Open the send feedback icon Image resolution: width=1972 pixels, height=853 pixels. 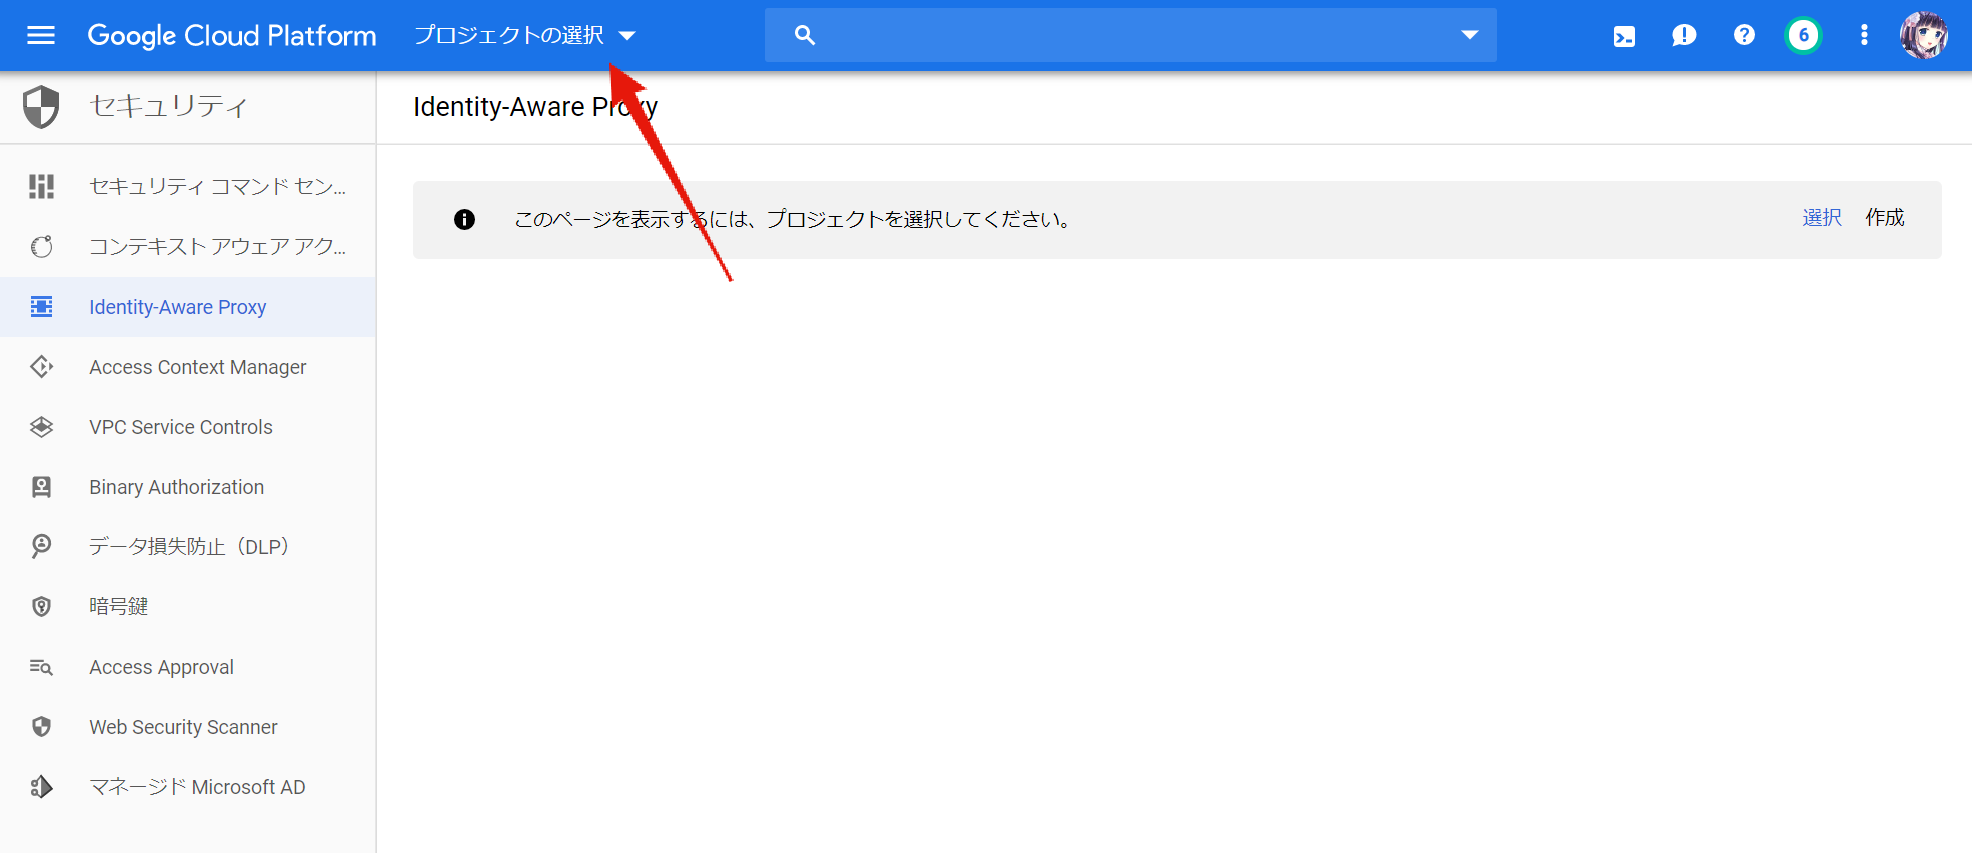point(1684,36)
